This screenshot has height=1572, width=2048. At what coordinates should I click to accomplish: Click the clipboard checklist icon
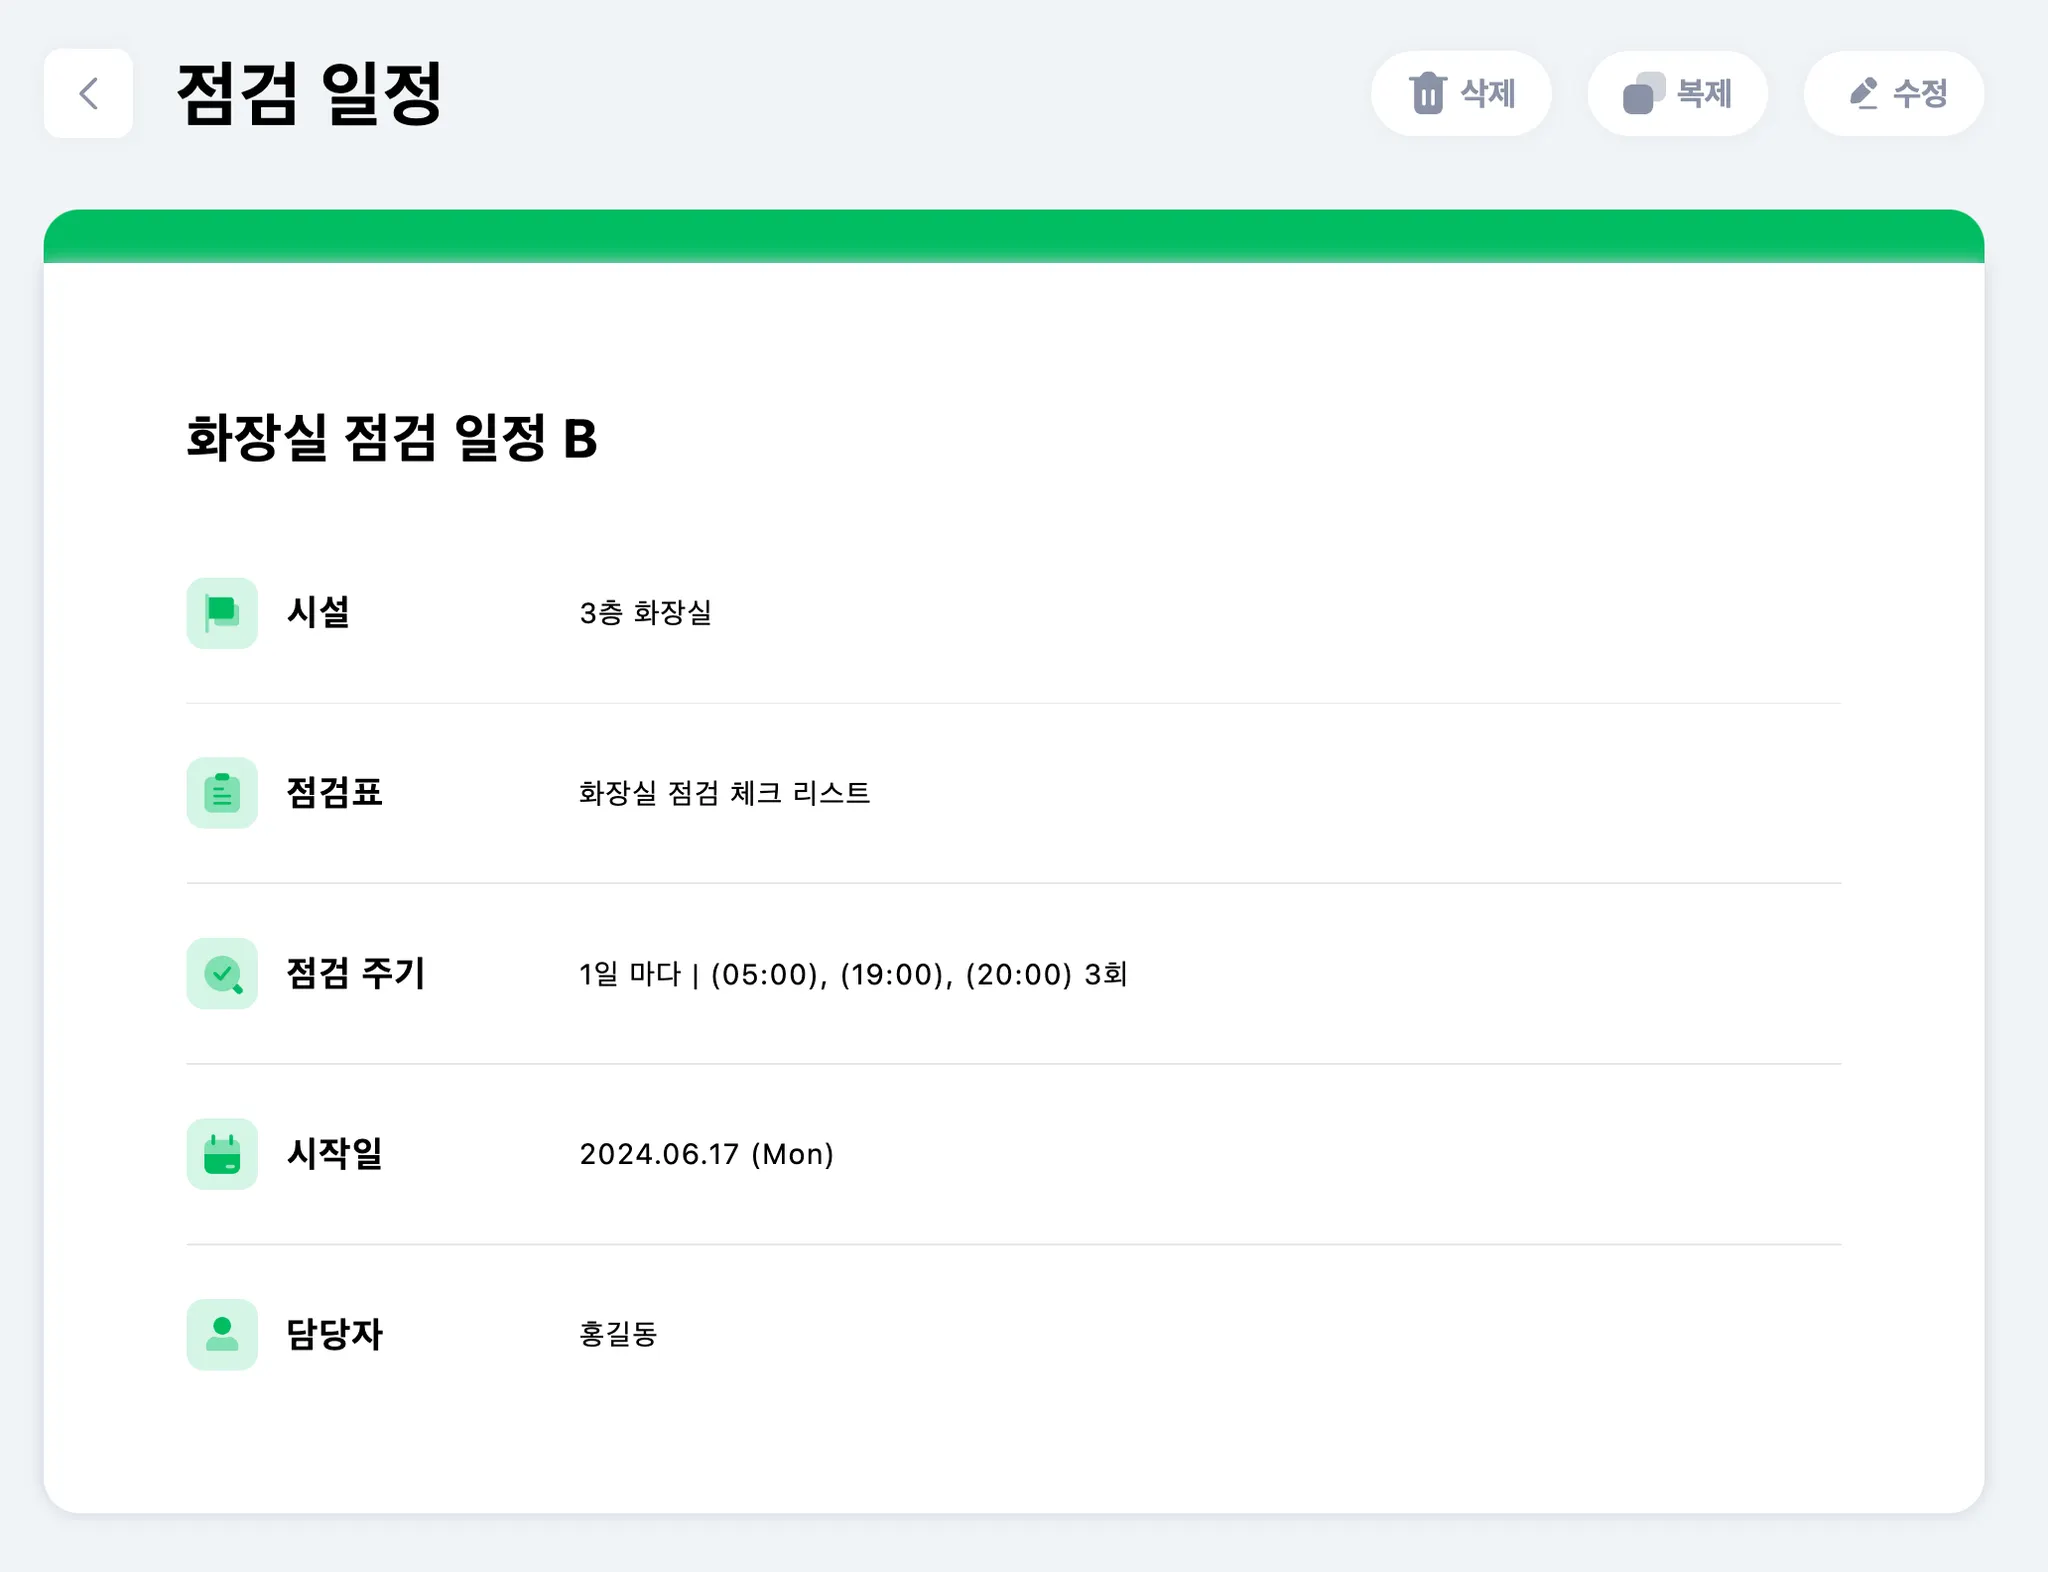coord(222,793)
